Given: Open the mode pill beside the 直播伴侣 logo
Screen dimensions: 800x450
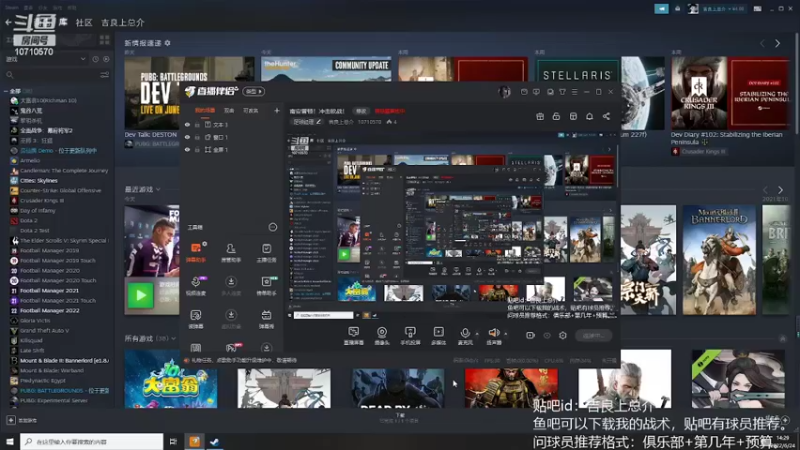Looking at the screenshot, I should 254,91.
